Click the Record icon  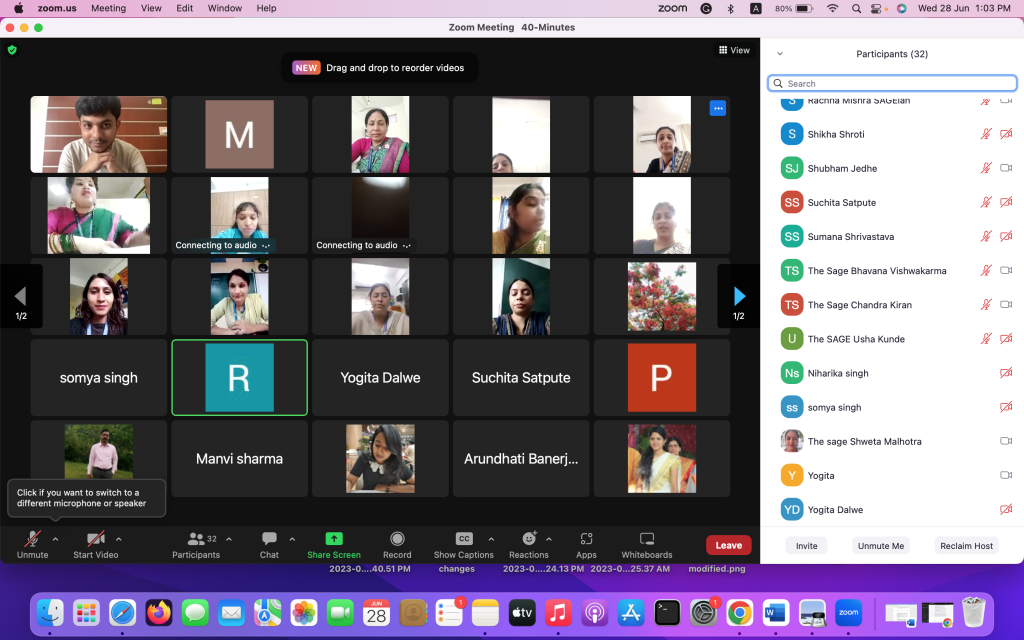[x=397, y=539]
